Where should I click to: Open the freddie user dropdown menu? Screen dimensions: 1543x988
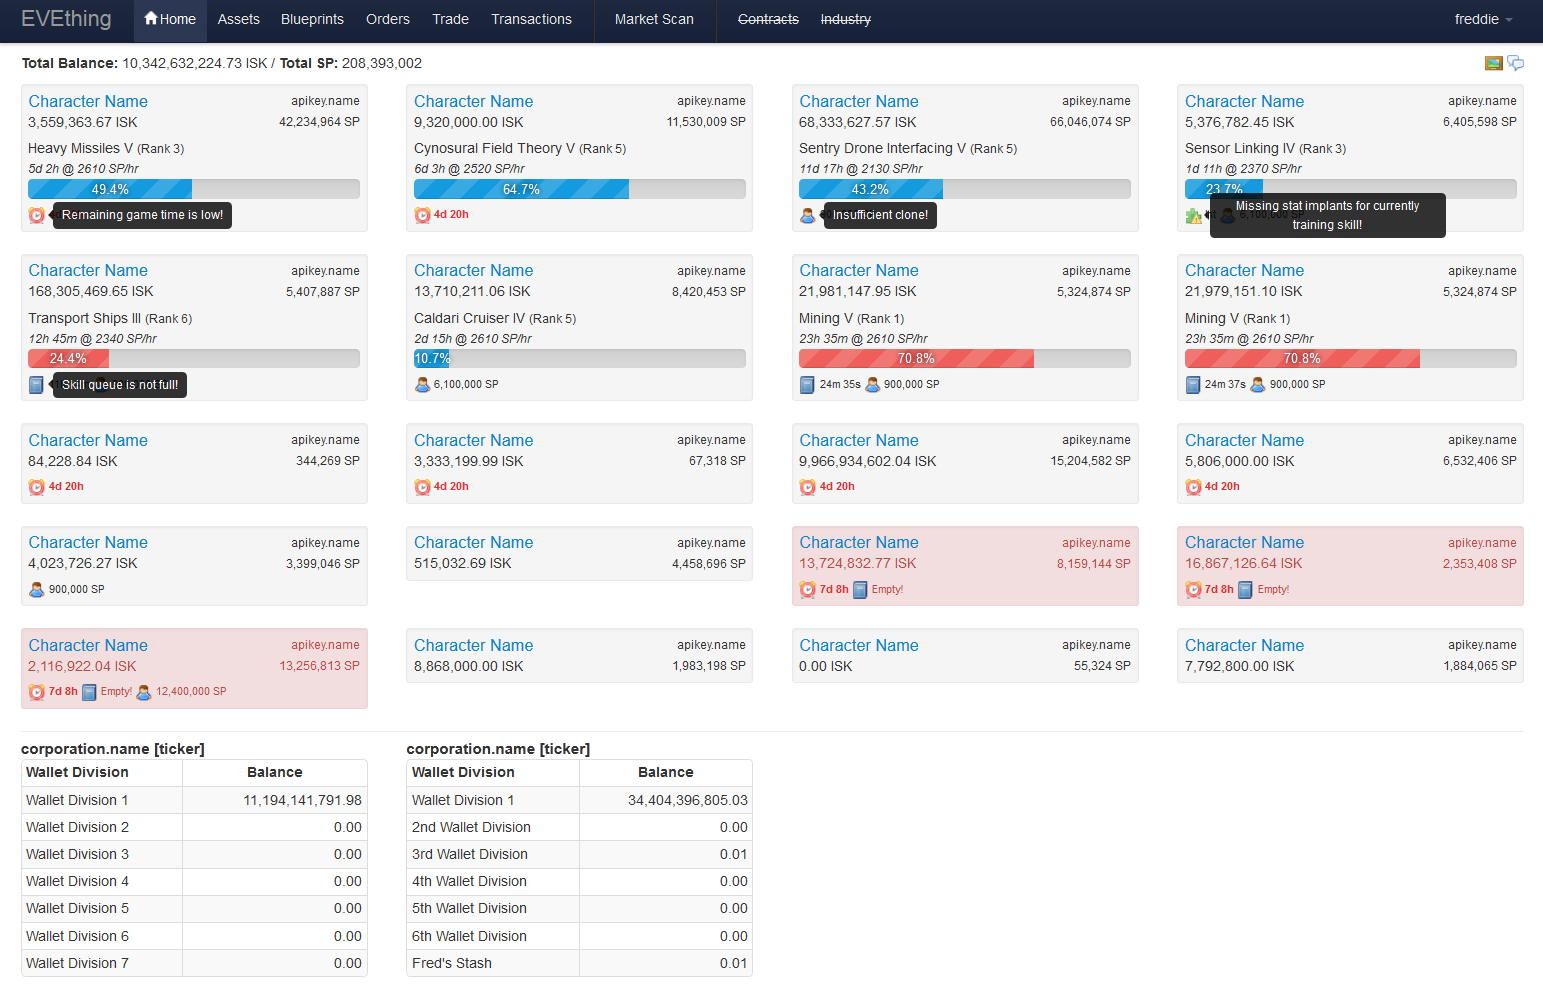coord(1483,19)
